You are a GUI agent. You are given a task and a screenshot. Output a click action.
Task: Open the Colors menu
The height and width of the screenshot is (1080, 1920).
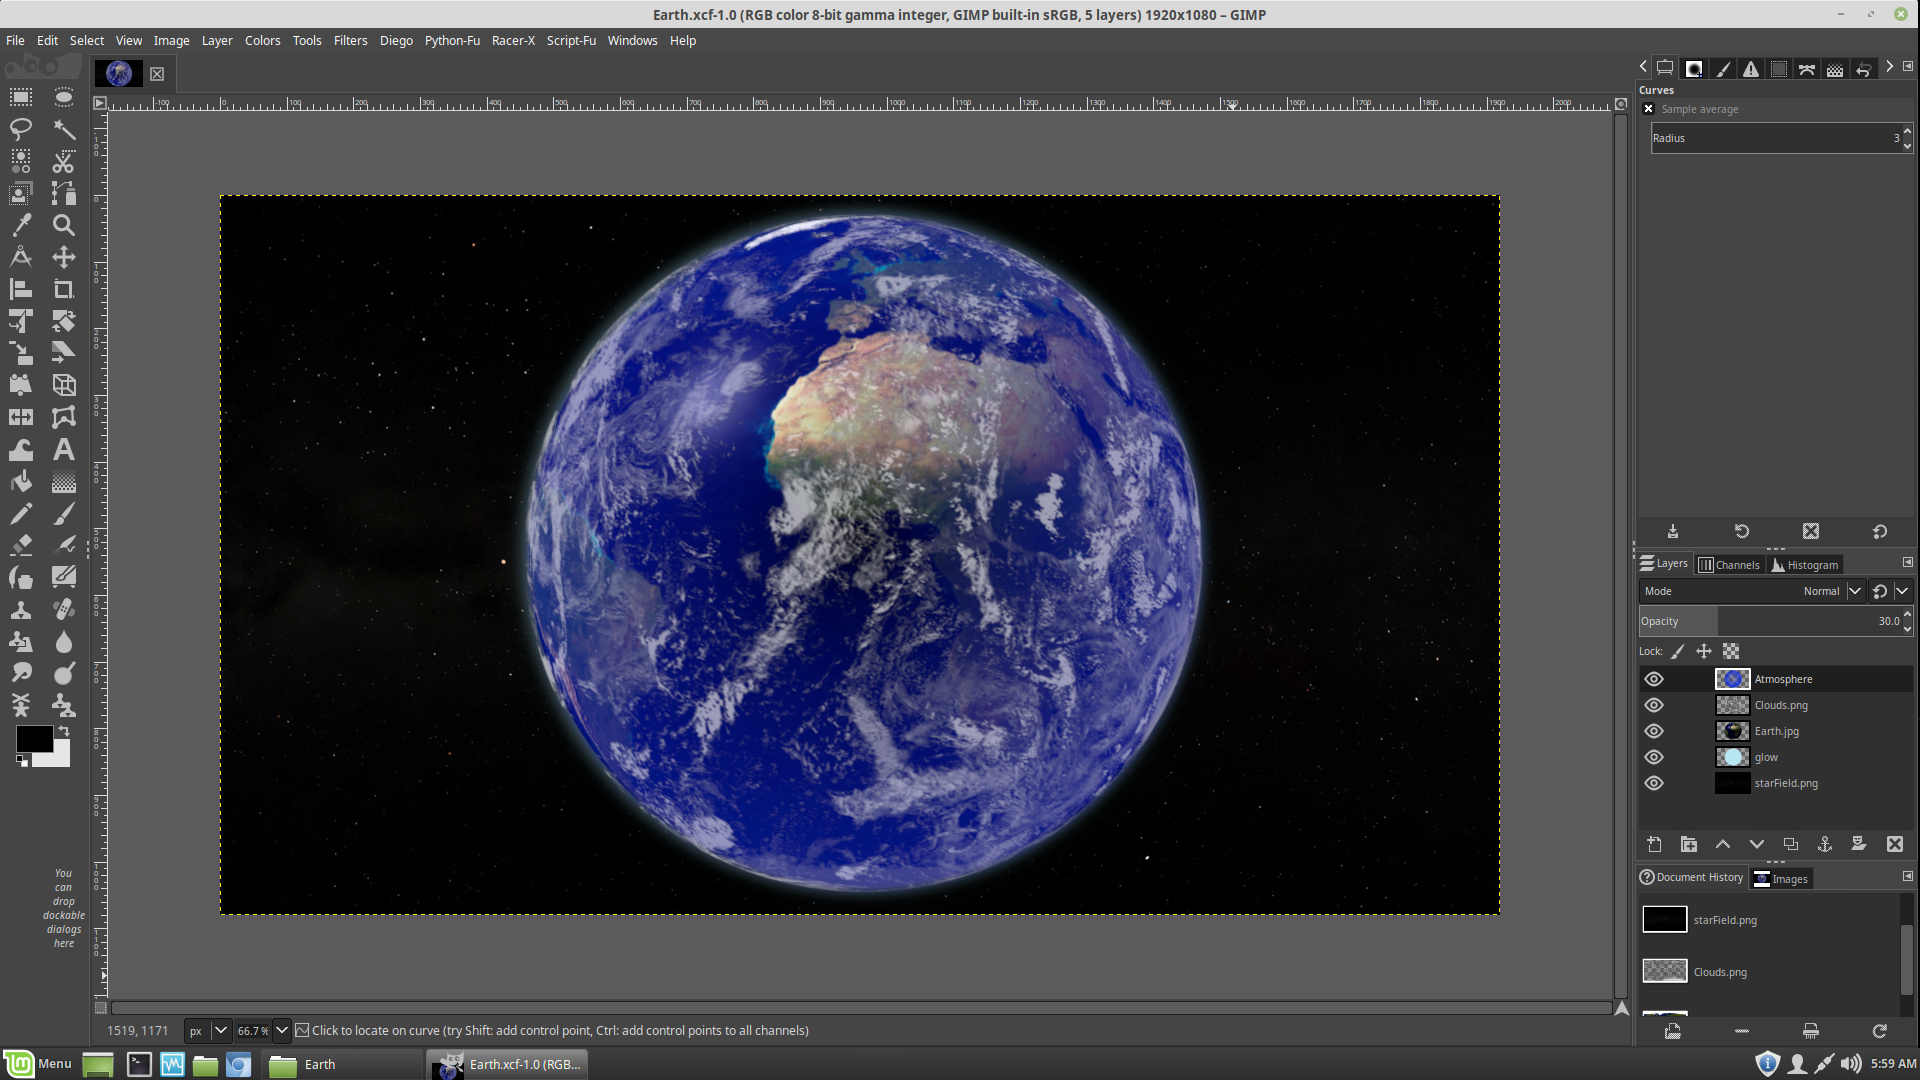(262, 41)
